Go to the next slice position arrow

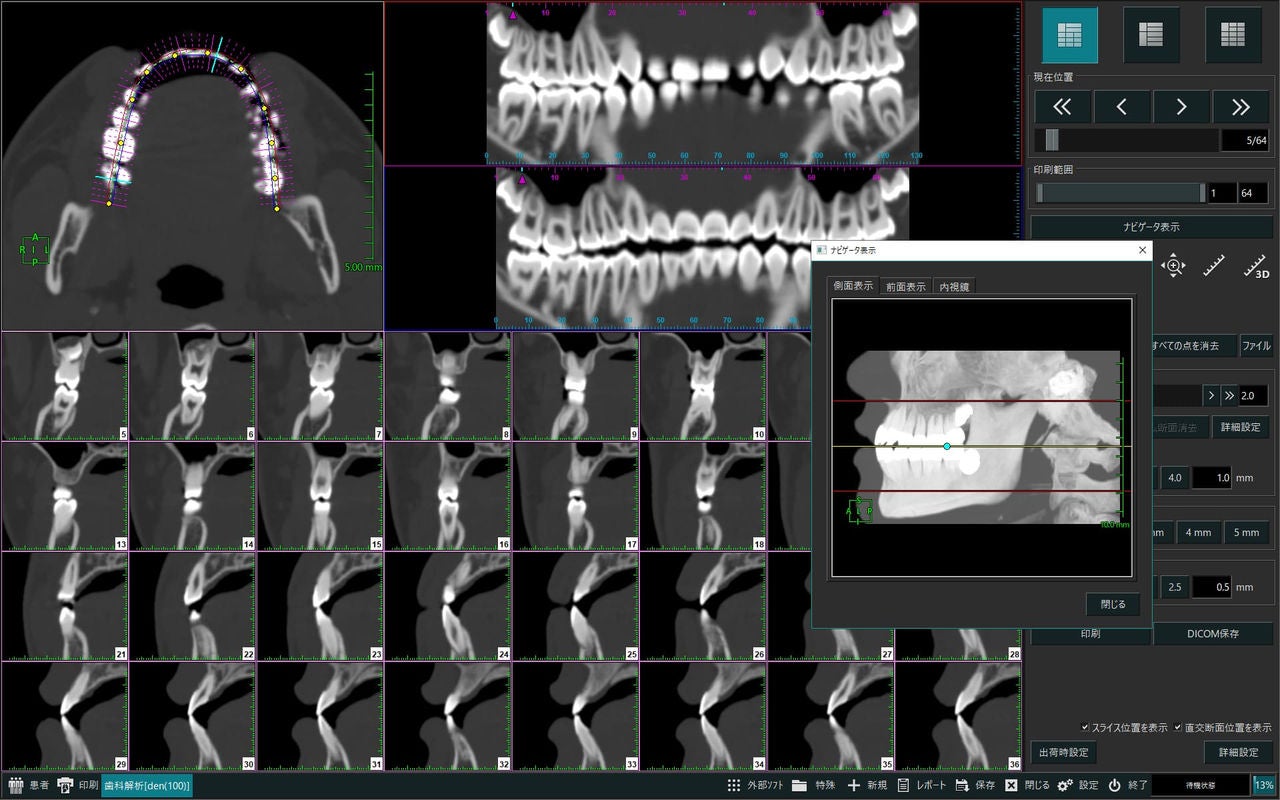[x=1181, y=106]
